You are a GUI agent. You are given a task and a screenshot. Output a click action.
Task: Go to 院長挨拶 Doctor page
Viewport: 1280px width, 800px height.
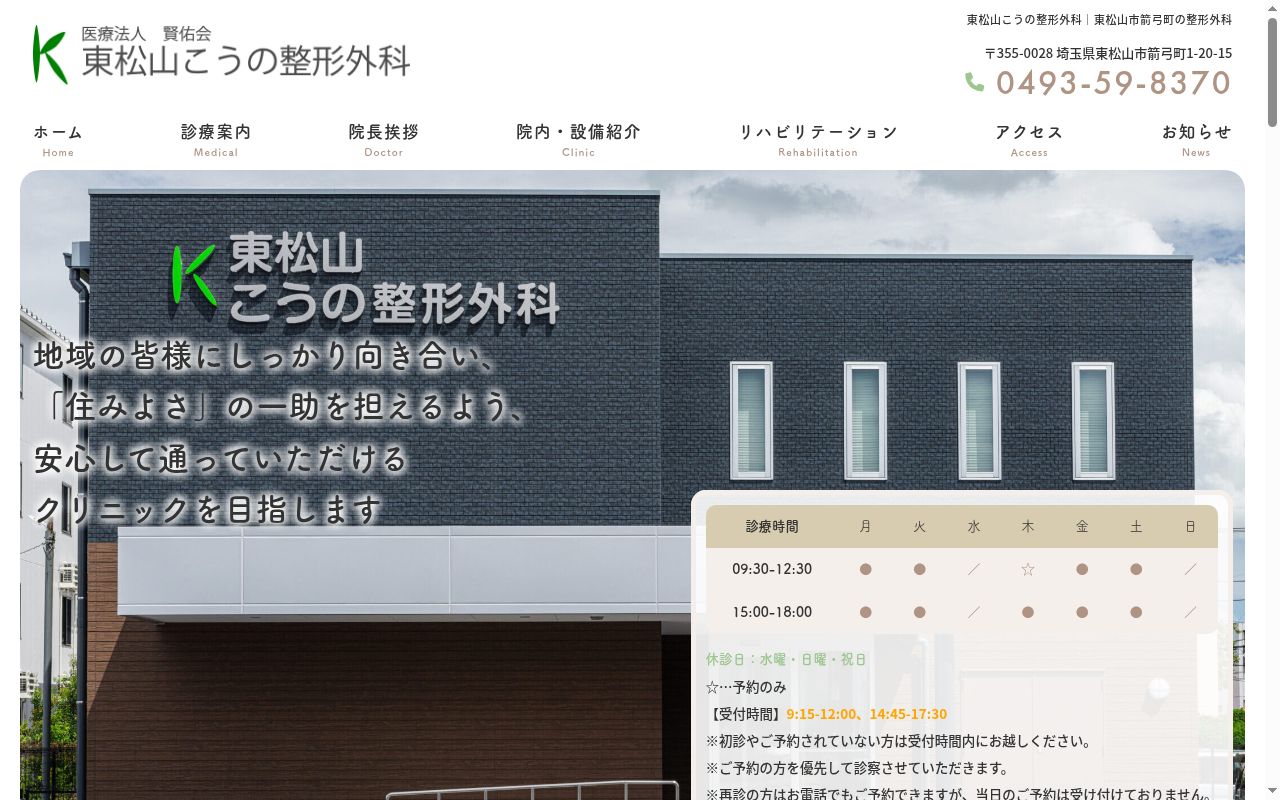pyautogui.click(x=384, y=140)
